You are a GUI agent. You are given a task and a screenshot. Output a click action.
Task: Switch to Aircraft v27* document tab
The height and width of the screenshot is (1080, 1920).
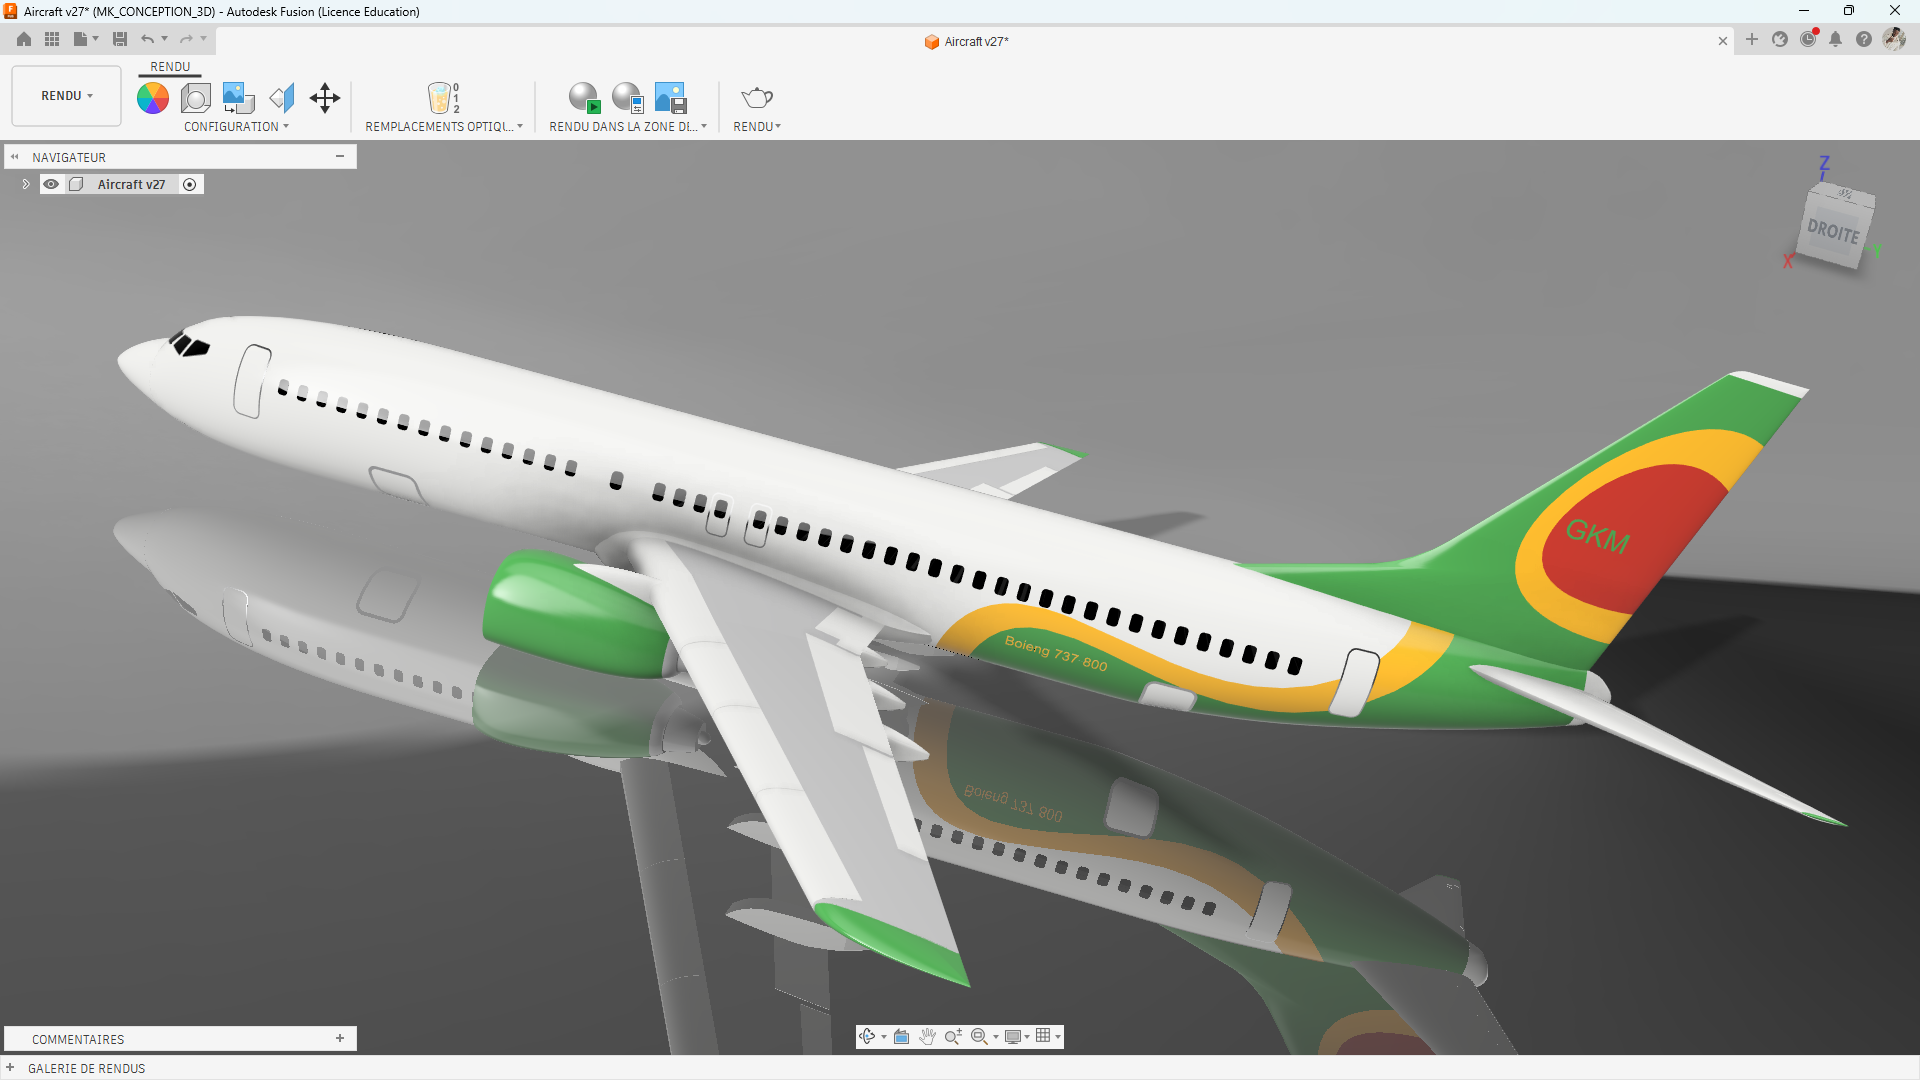966,42
